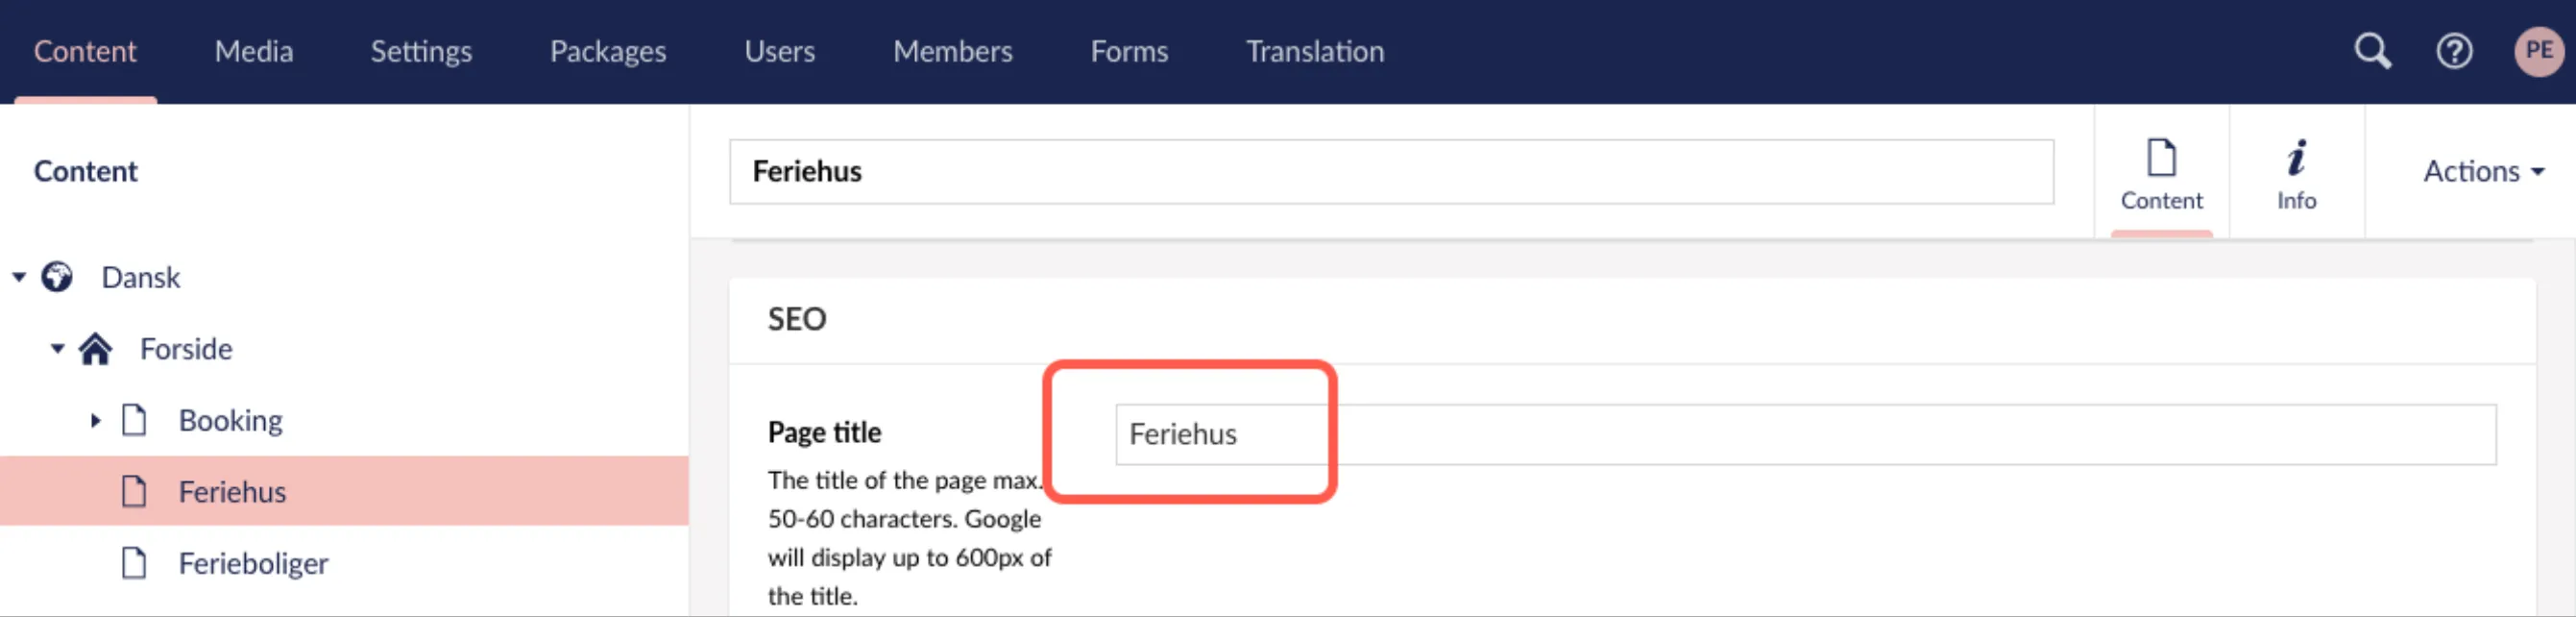Image resolution: width=2576 pixels, height=617 pixels.
Task: Collapse the Dansk tree node arrow
Action: [x=19, y=277]
